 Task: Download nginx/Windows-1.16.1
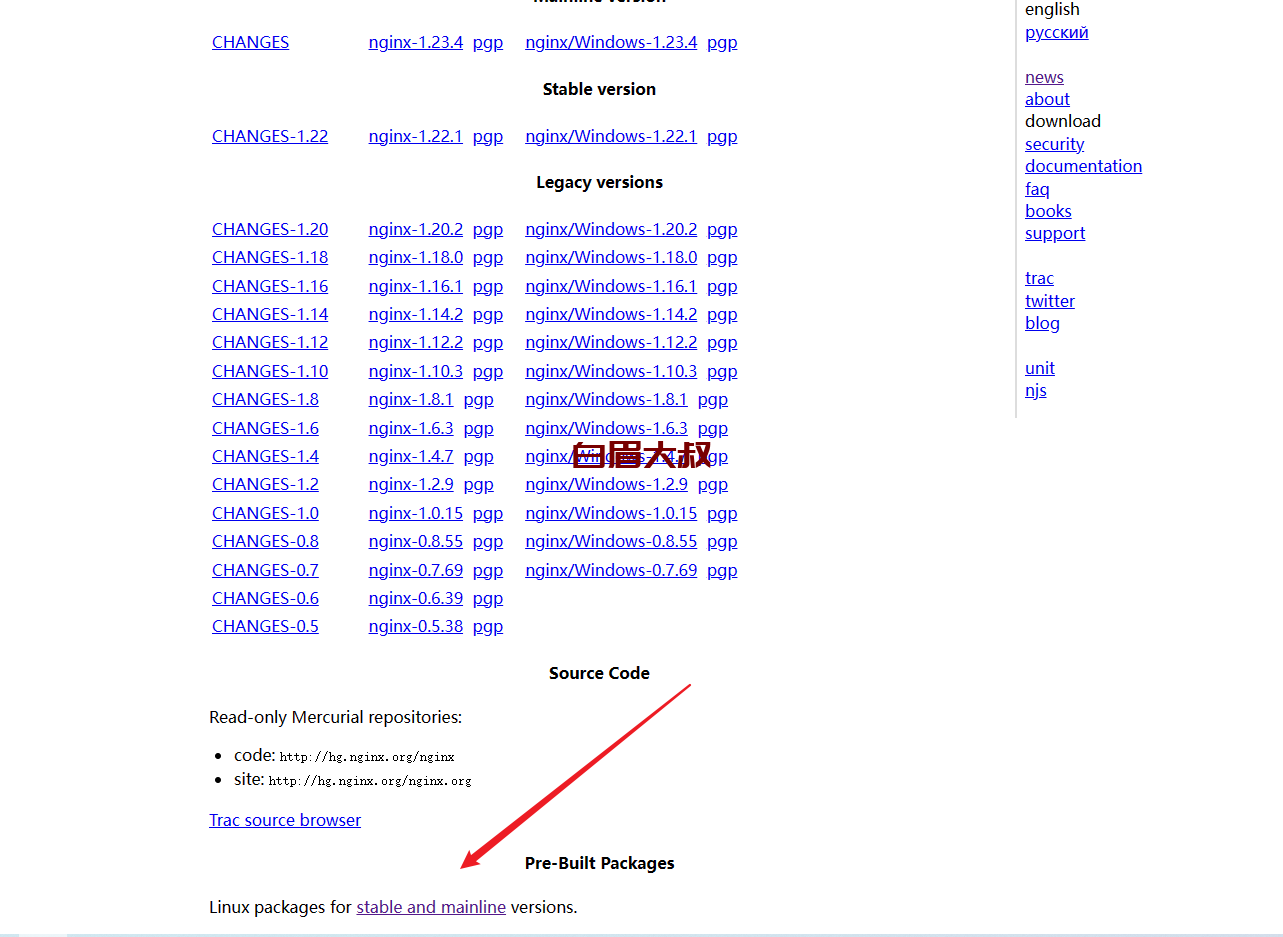click(x=611, y=286)
